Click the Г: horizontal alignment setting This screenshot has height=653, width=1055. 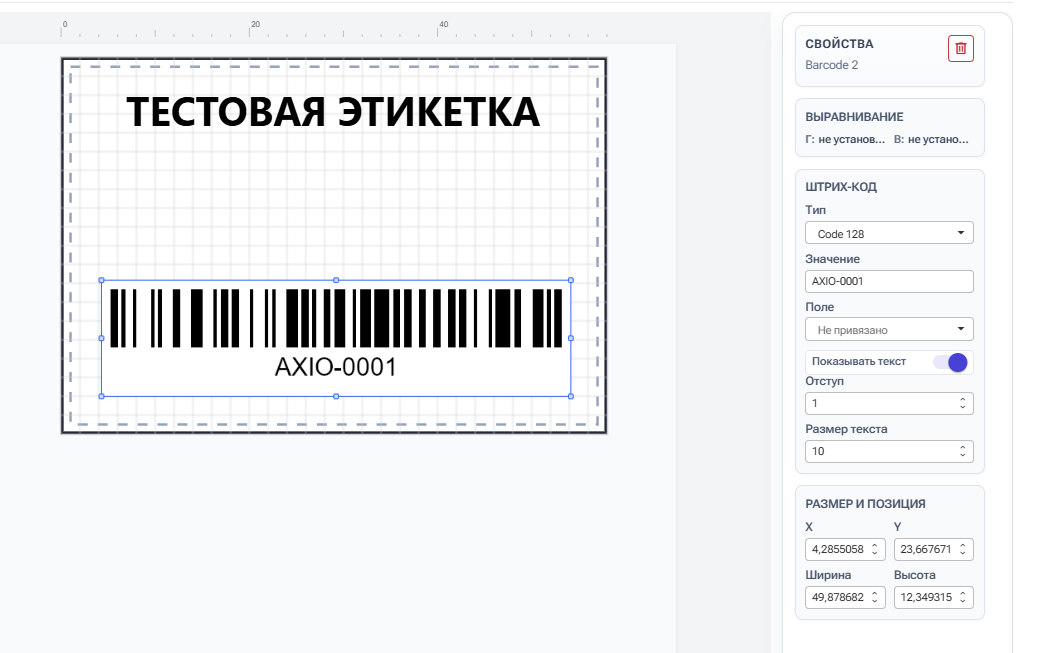[x=845, y=139]
